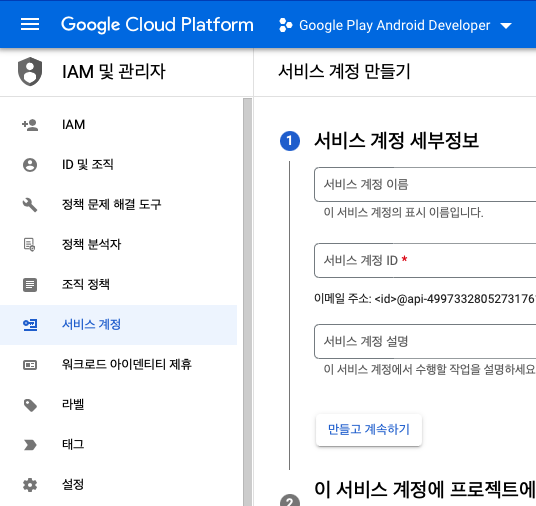This screenshot has width=536, height=506.
Task: Click step 2 heading '이 서비스 계정에 프로젝트에'
Action: [425, 489]
